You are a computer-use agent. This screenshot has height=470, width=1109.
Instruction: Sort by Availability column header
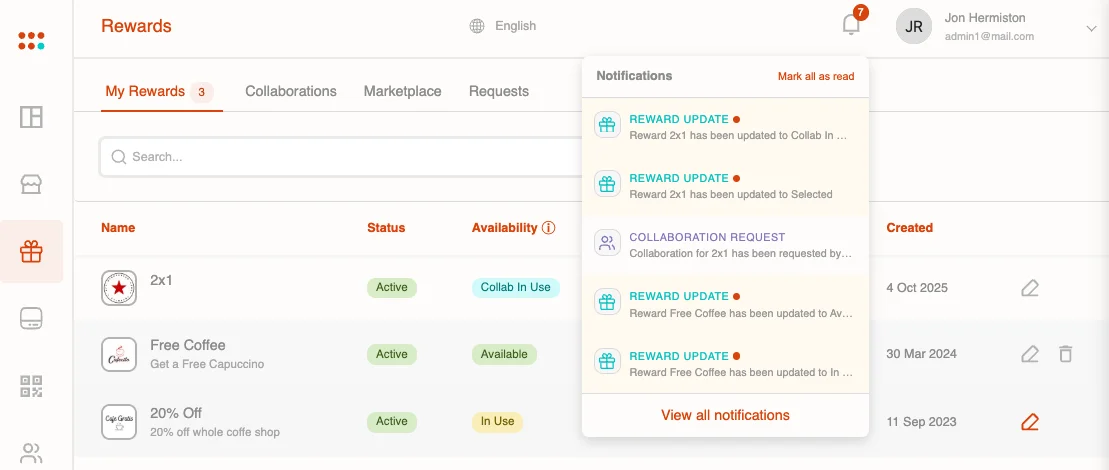coord(504,228)
